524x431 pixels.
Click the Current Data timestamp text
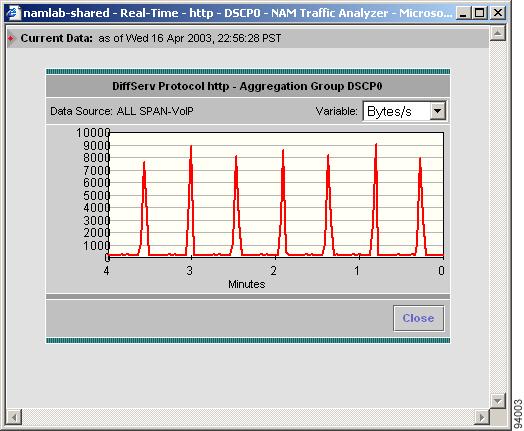(189, 38)
